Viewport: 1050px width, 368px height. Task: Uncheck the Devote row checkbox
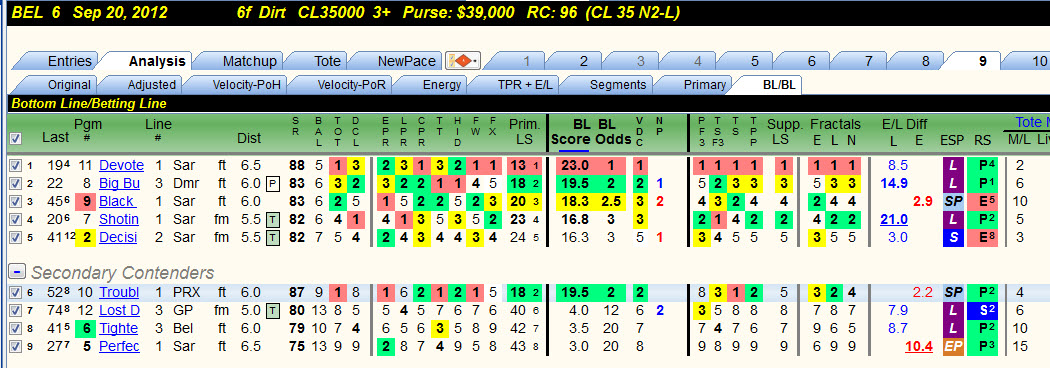(x=15, y=166)
